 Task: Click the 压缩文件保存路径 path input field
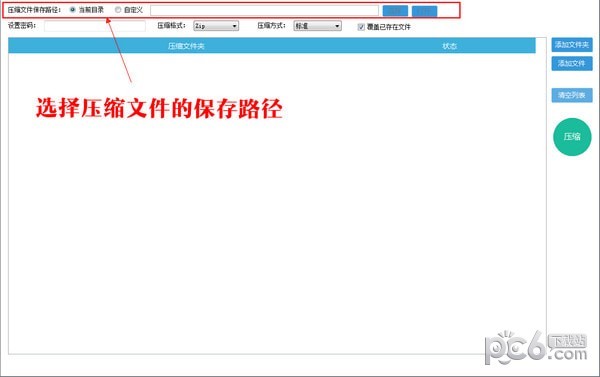[264, 10]
